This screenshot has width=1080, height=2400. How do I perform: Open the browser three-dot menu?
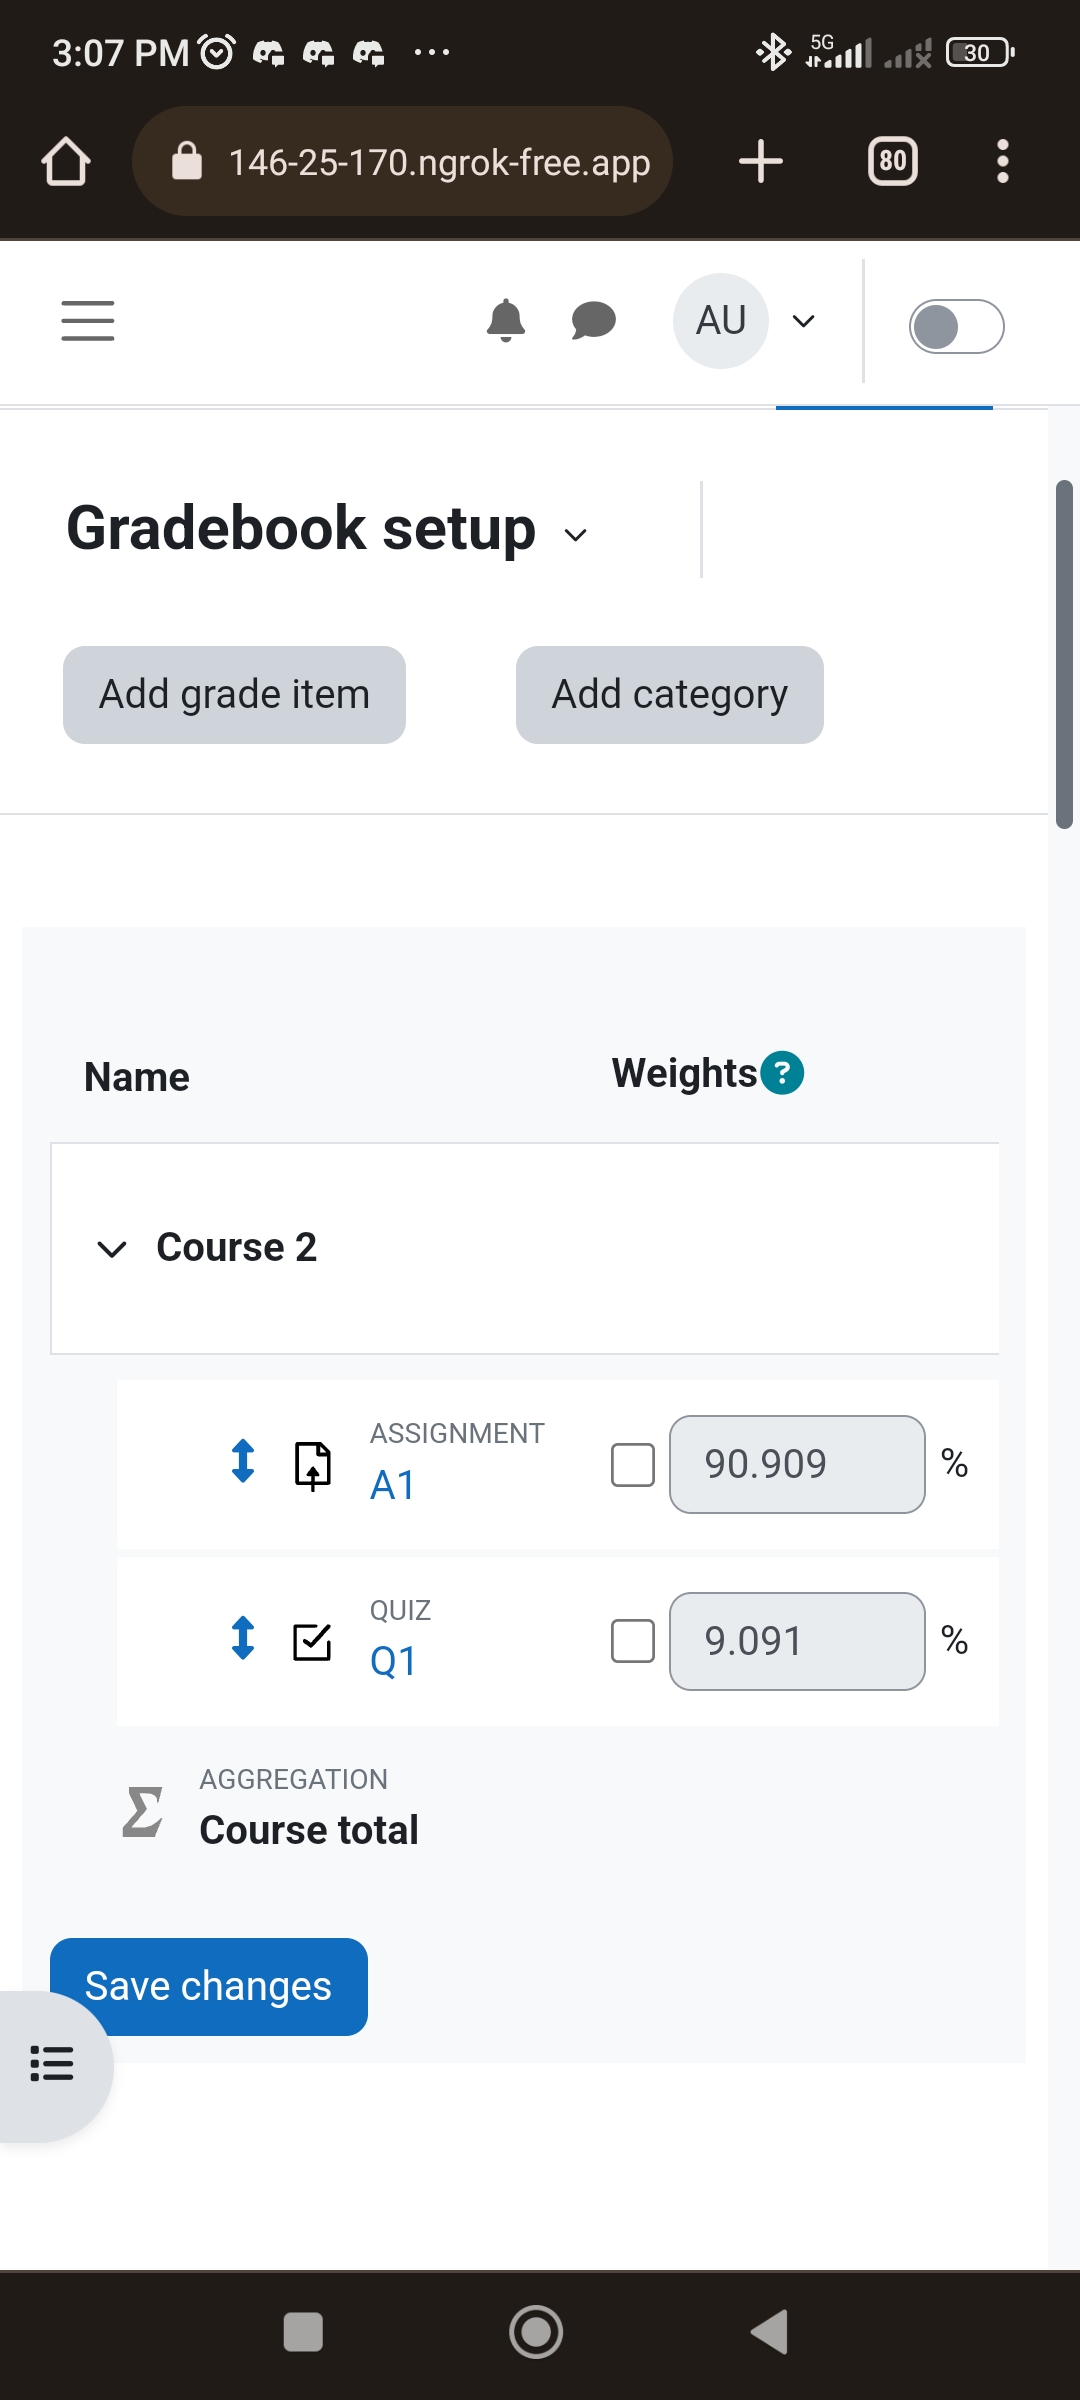click(1002, 161)
